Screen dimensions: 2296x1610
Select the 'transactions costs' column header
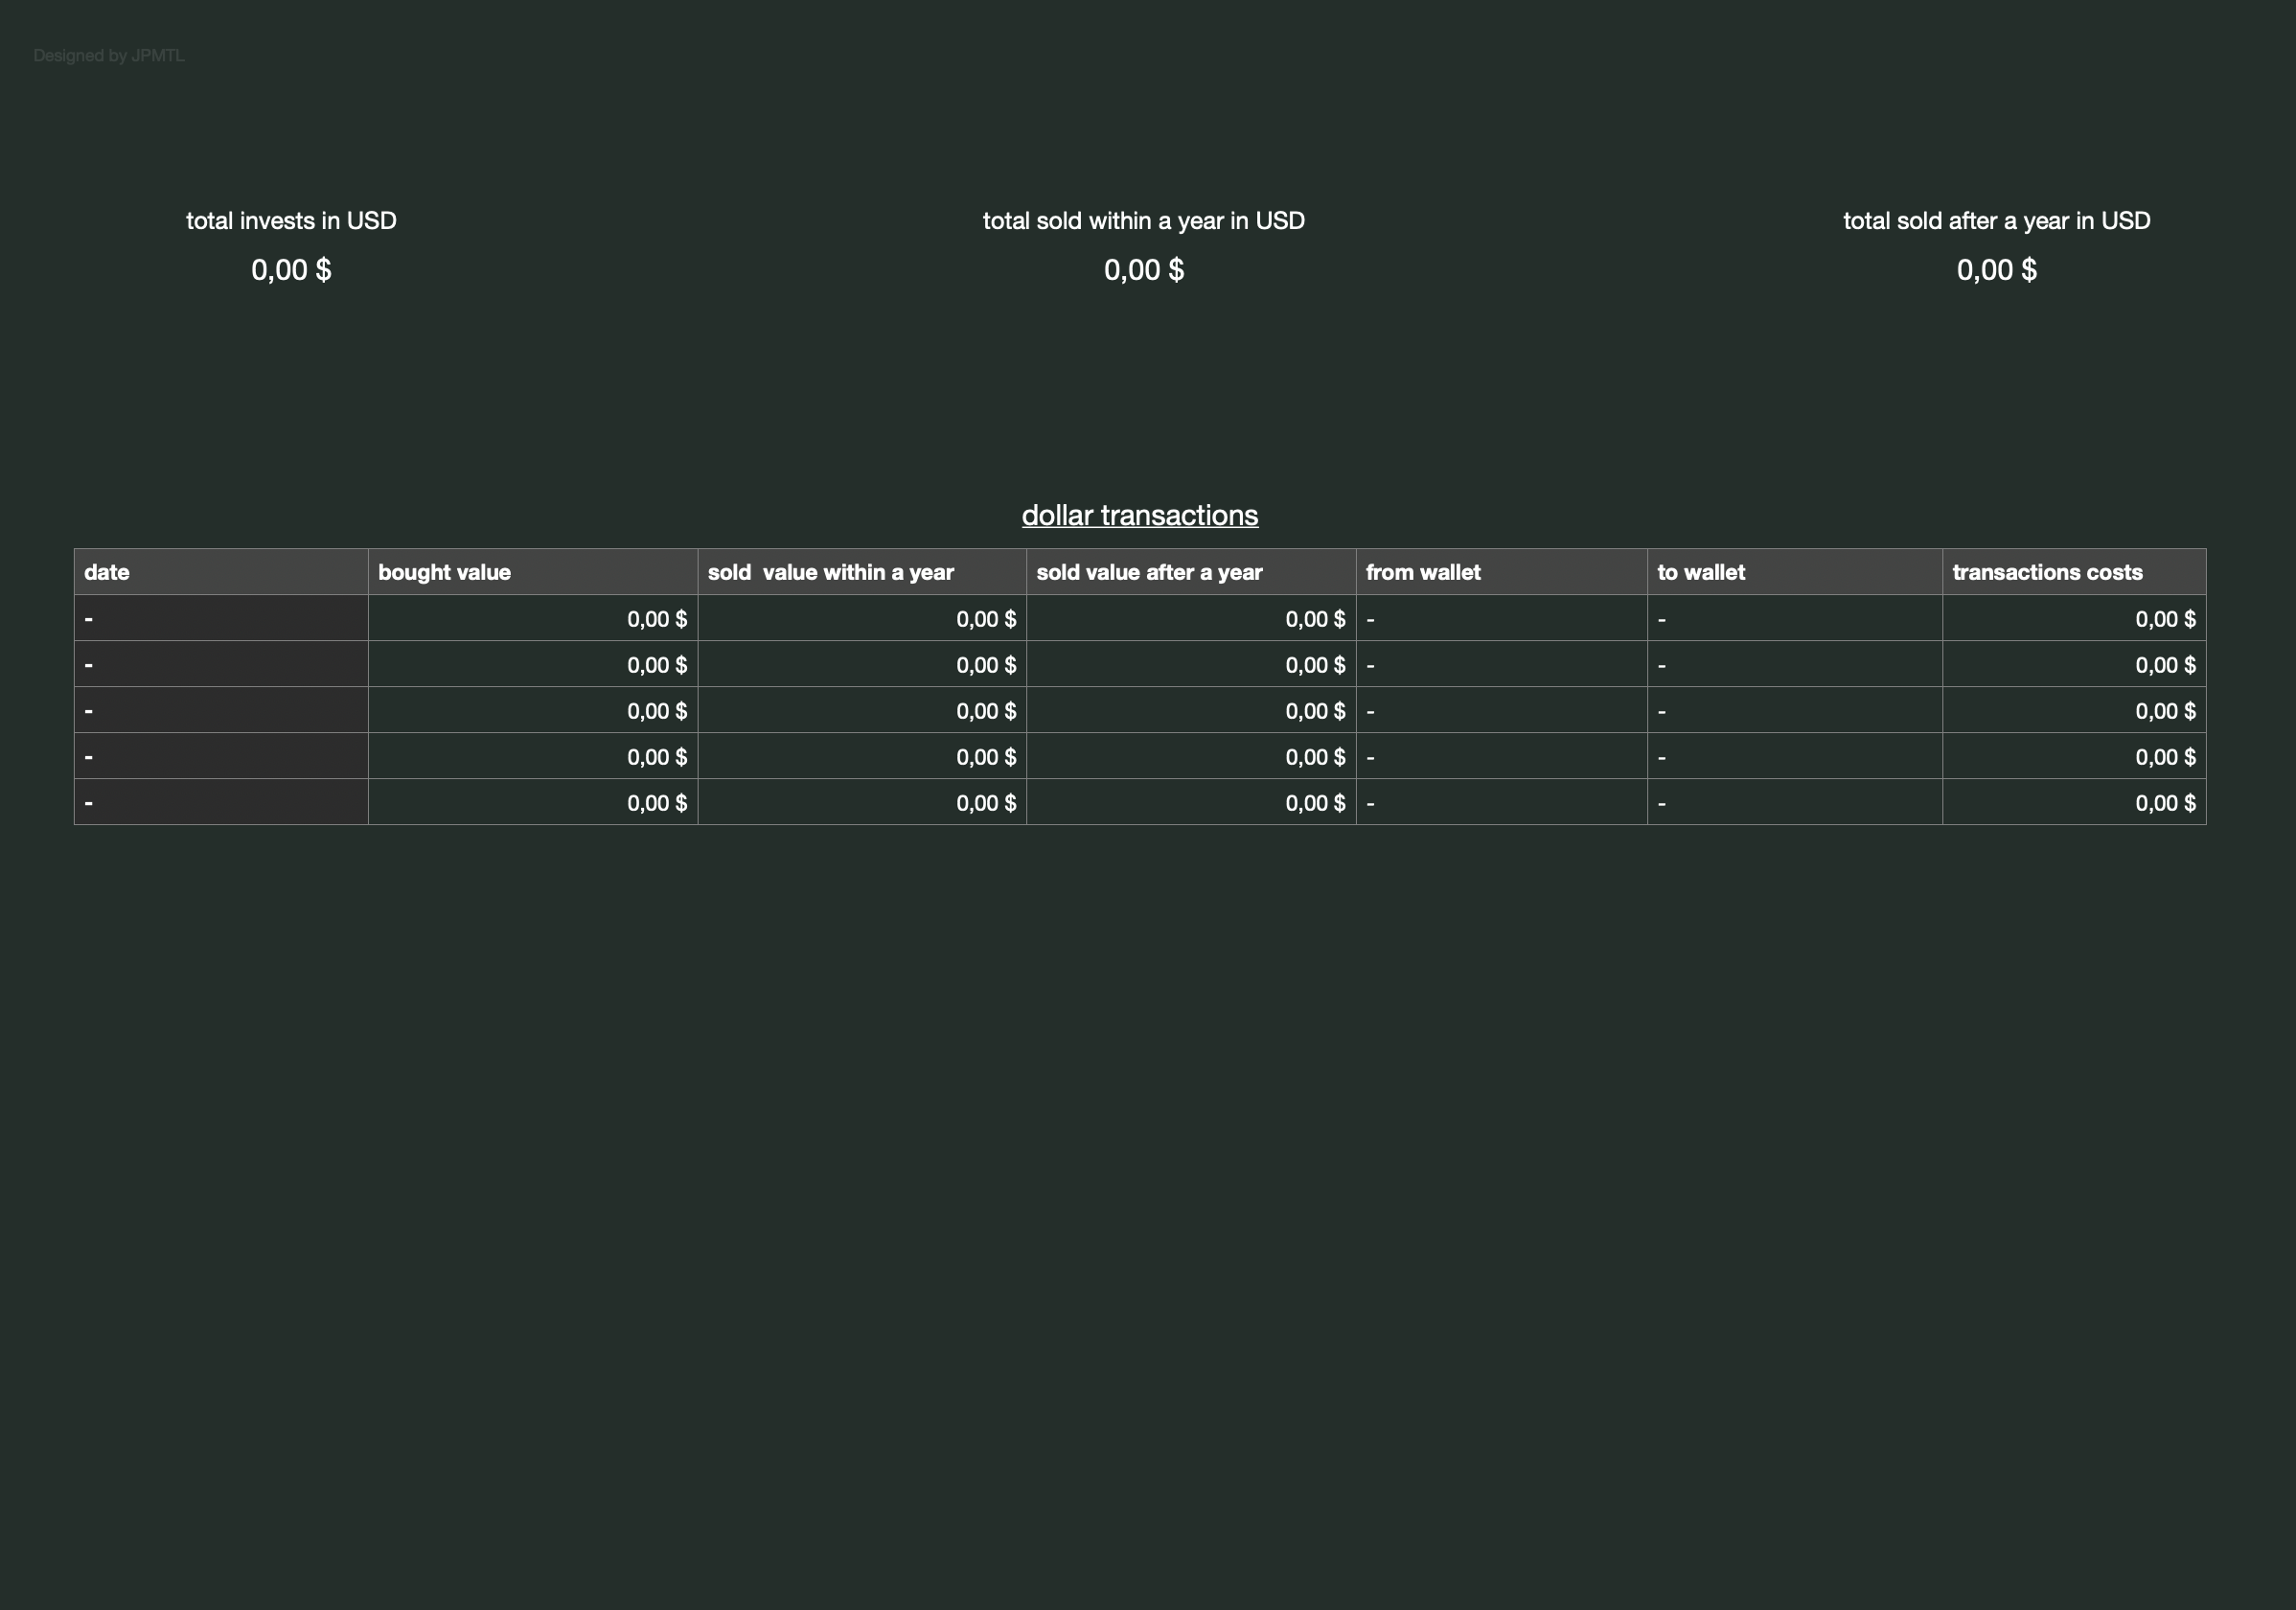tap(2074, 572)
